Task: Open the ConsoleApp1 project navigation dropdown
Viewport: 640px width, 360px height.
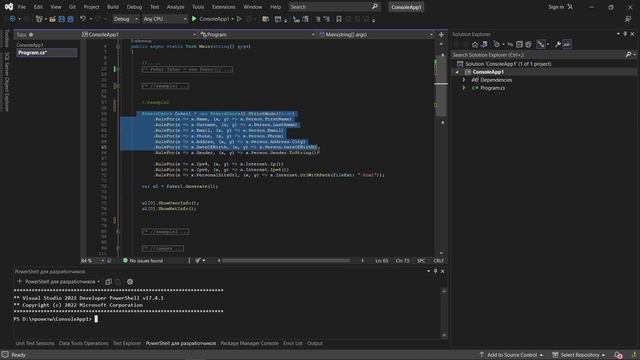Action: coord(139,35)
